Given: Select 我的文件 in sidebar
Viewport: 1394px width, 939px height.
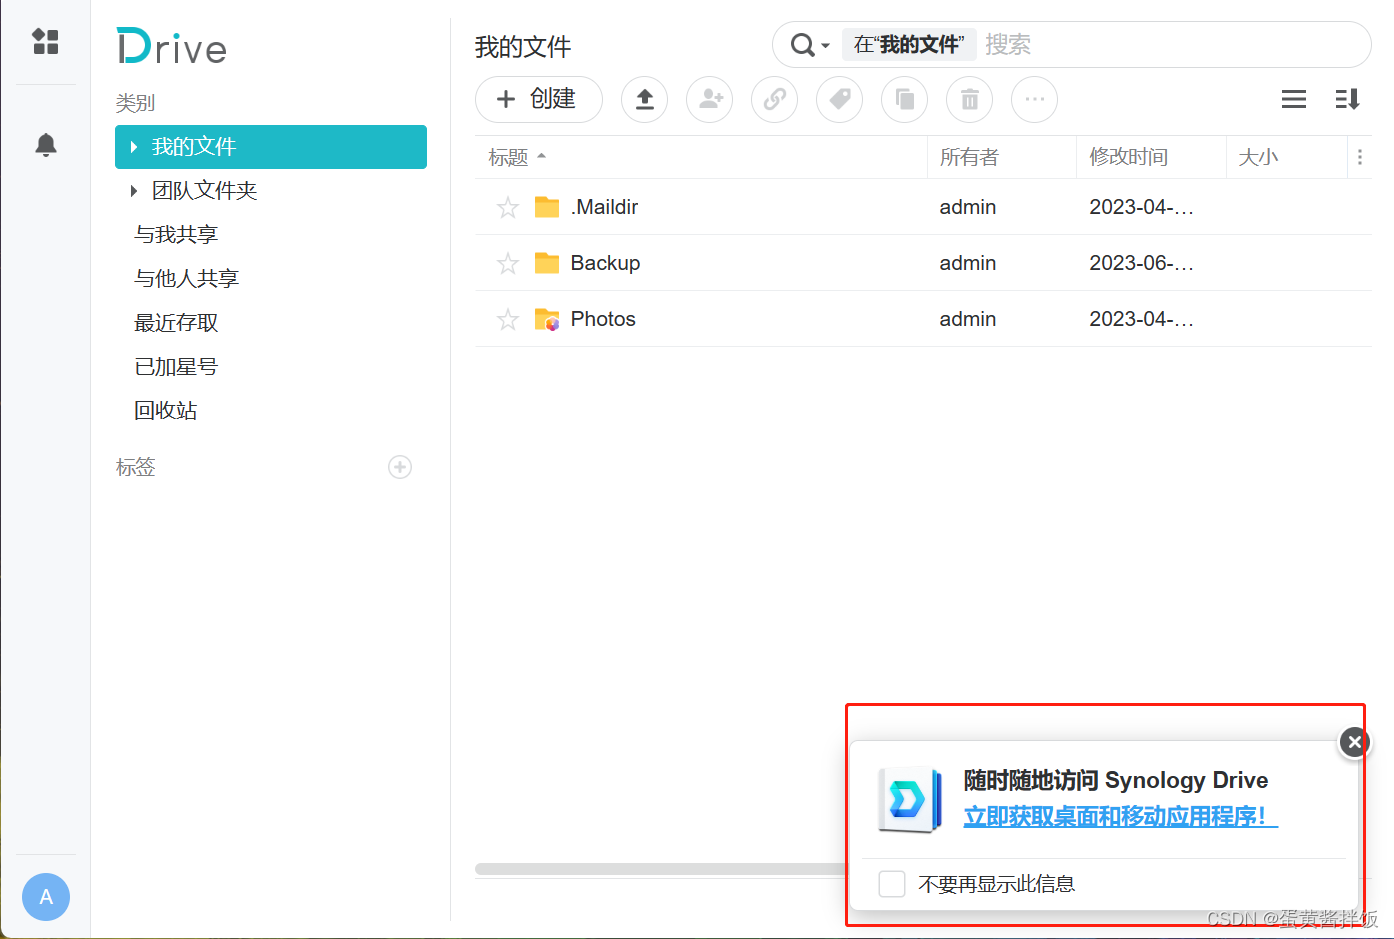Looking at the screenshot, I should [271, 147].
